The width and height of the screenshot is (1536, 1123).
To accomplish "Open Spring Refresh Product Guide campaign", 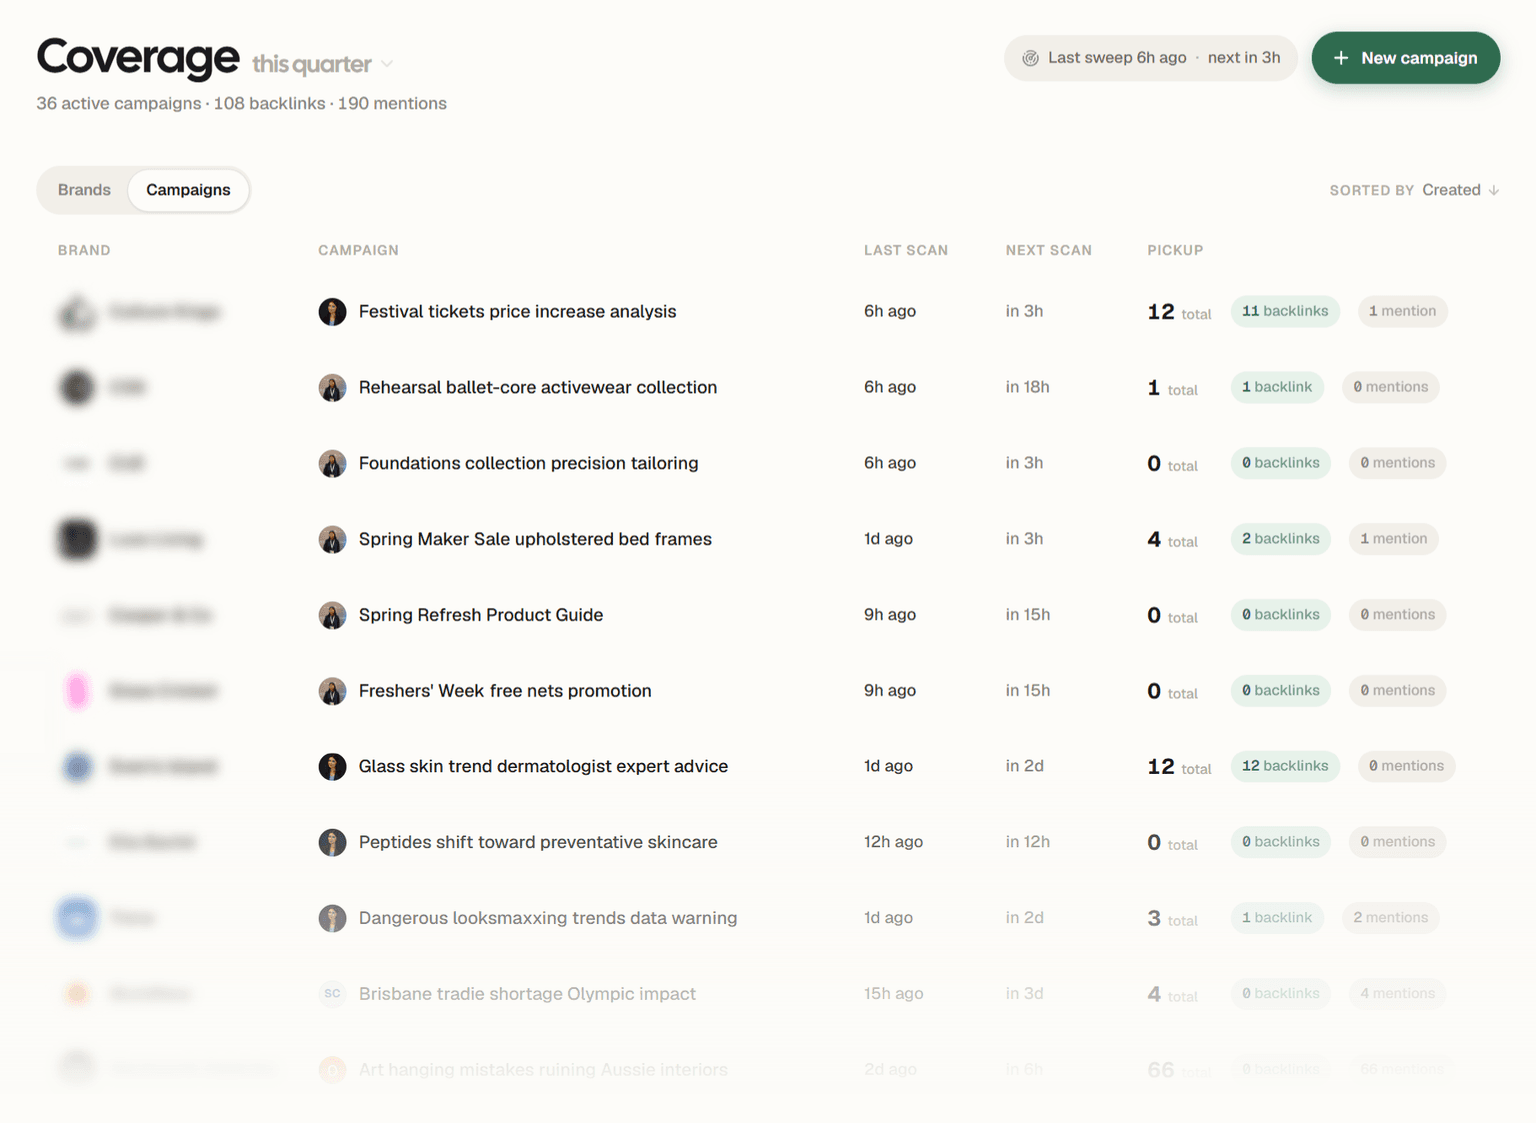I will pos(481,615).
